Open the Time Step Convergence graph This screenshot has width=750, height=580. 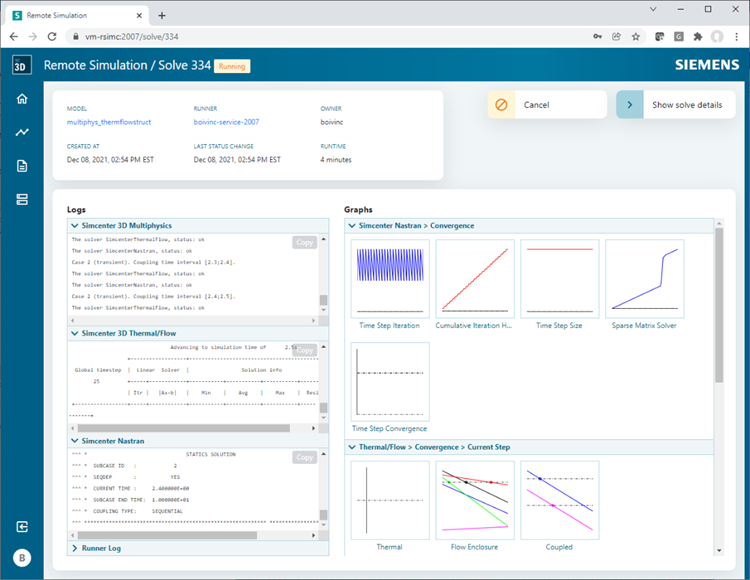[x=390, y=382]
